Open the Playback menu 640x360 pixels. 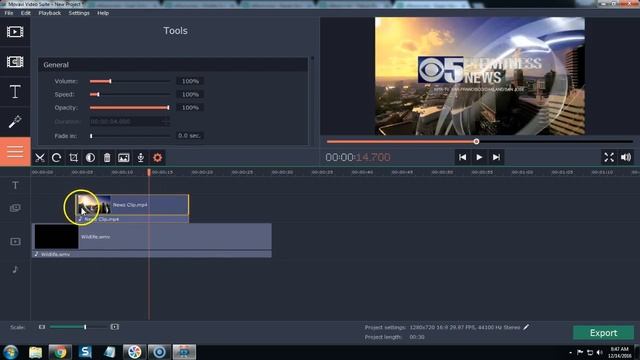tap(49, 13)
